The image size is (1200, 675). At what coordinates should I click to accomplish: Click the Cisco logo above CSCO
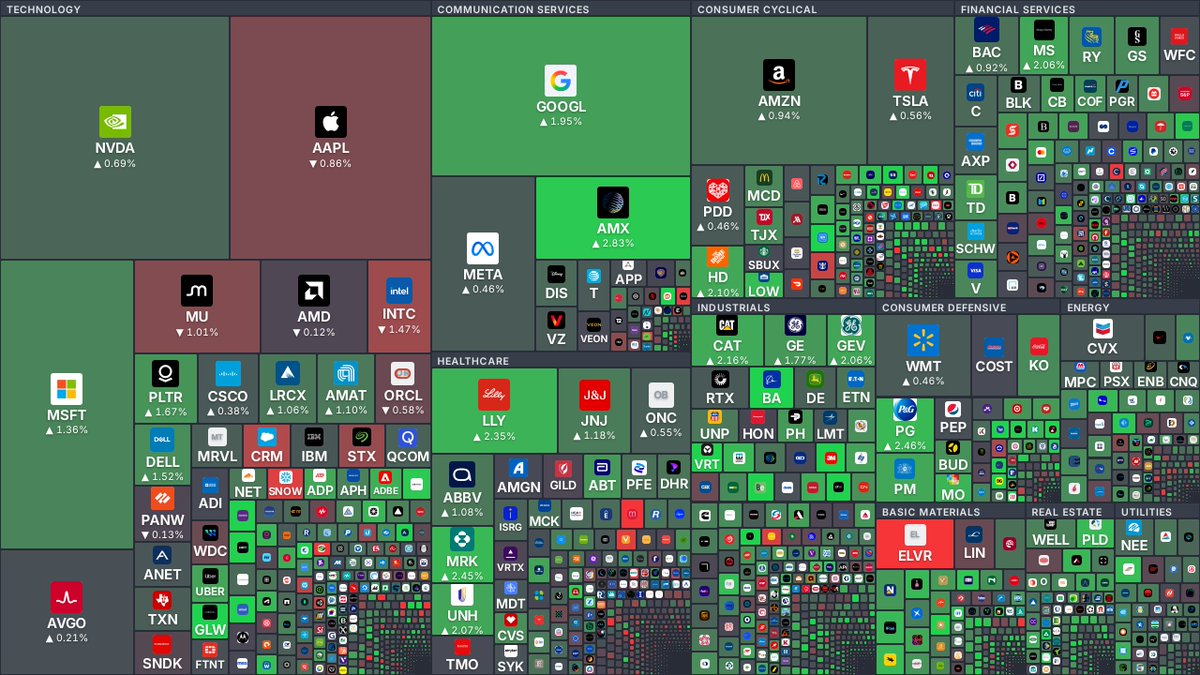228,374
